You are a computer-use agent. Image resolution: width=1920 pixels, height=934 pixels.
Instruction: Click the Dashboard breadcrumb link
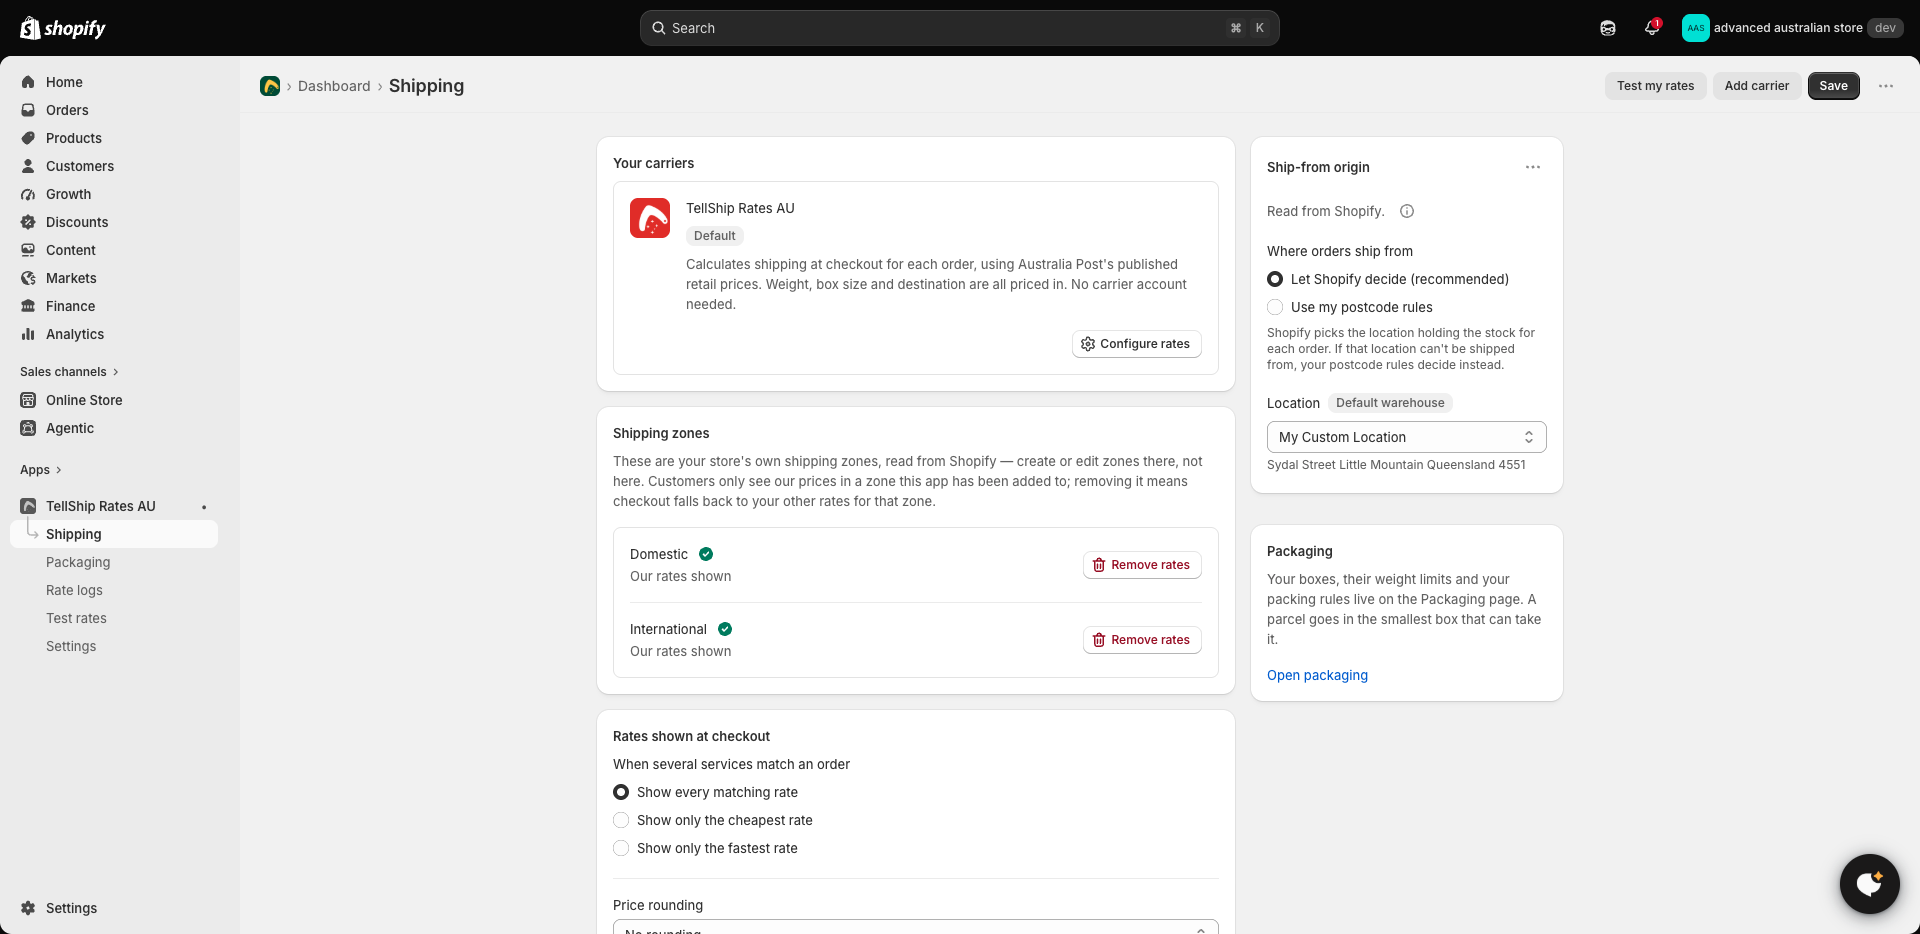tap(334, 86)
